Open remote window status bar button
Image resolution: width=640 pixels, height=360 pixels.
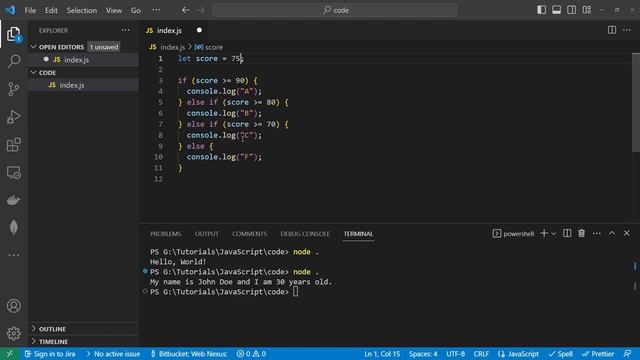(9, 354)
